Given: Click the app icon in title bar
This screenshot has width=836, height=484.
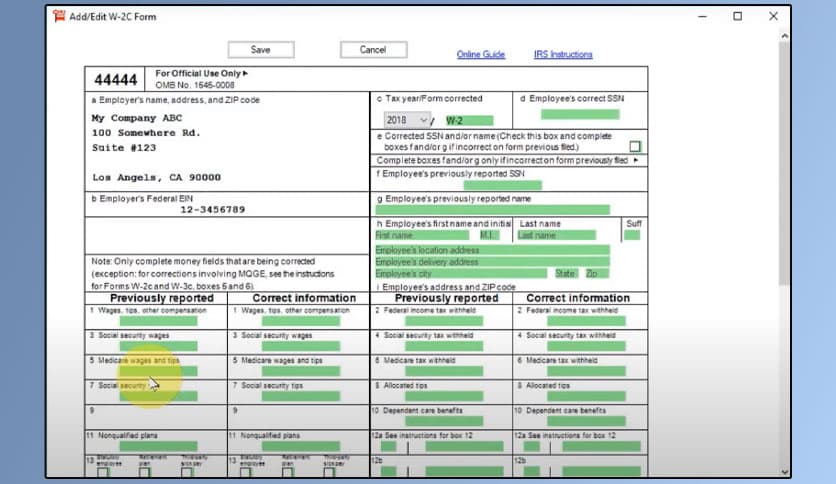Looking at the screenshot, I should [58, 16].
